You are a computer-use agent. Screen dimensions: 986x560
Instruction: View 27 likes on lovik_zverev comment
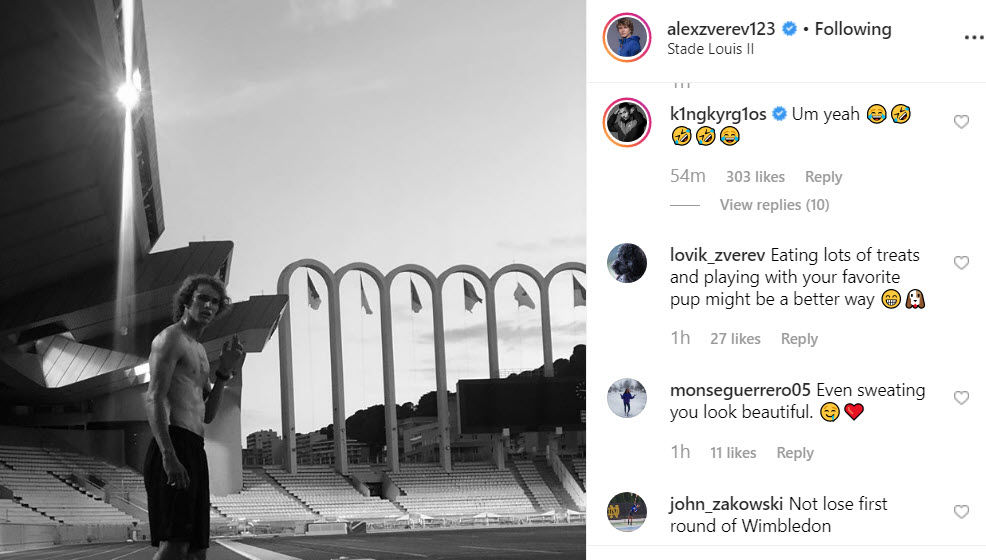tap(735, 339)
